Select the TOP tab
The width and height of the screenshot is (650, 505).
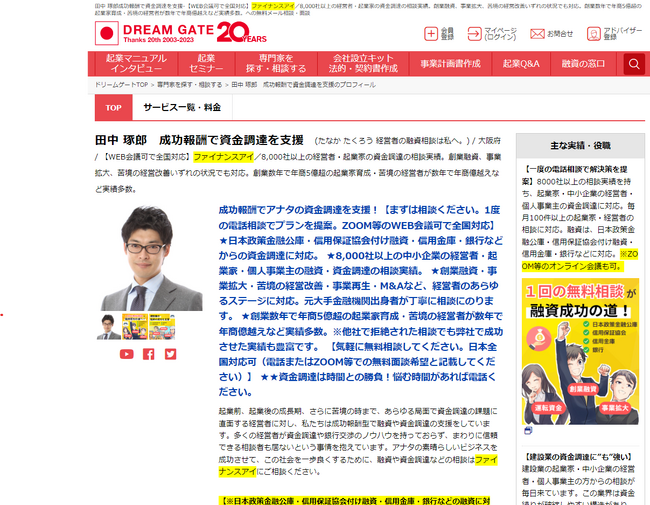[x=114, y=107]
